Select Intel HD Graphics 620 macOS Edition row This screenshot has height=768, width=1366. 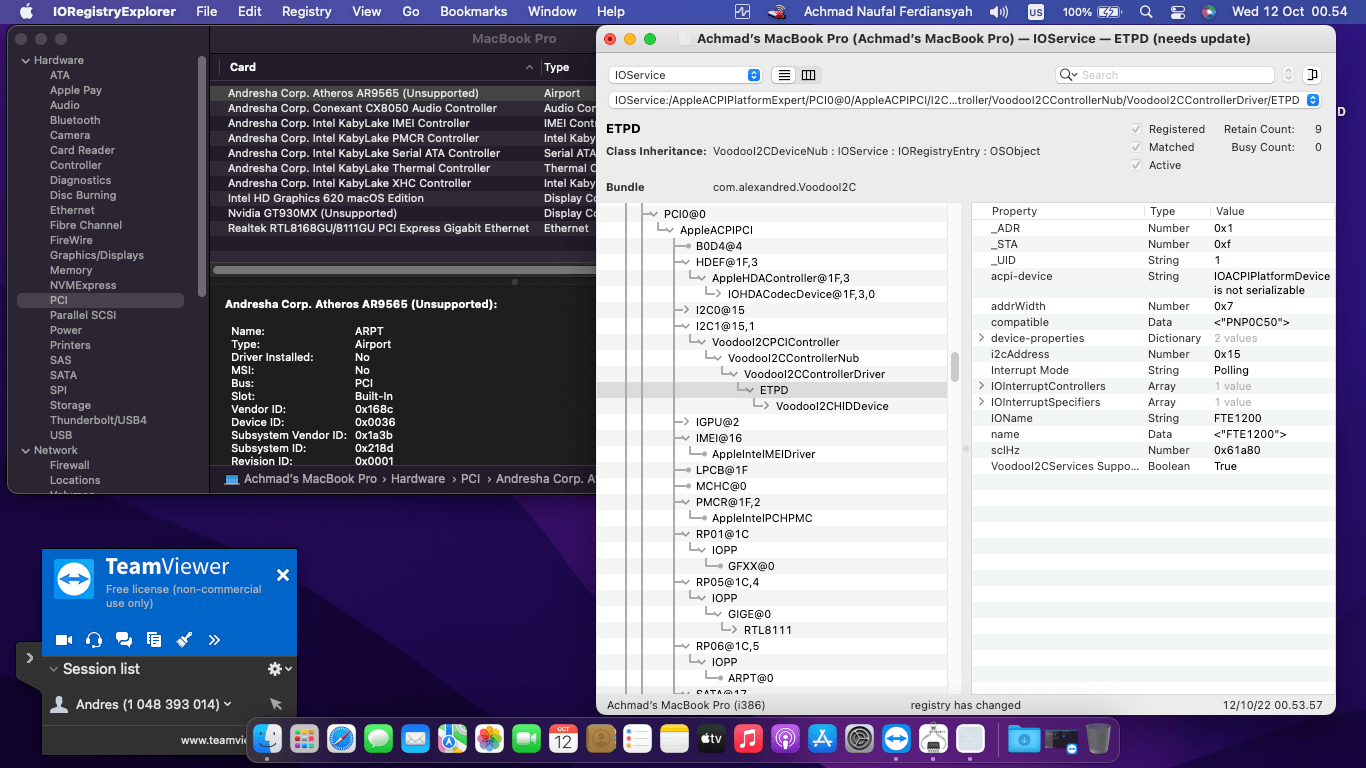tap(403, 198)
